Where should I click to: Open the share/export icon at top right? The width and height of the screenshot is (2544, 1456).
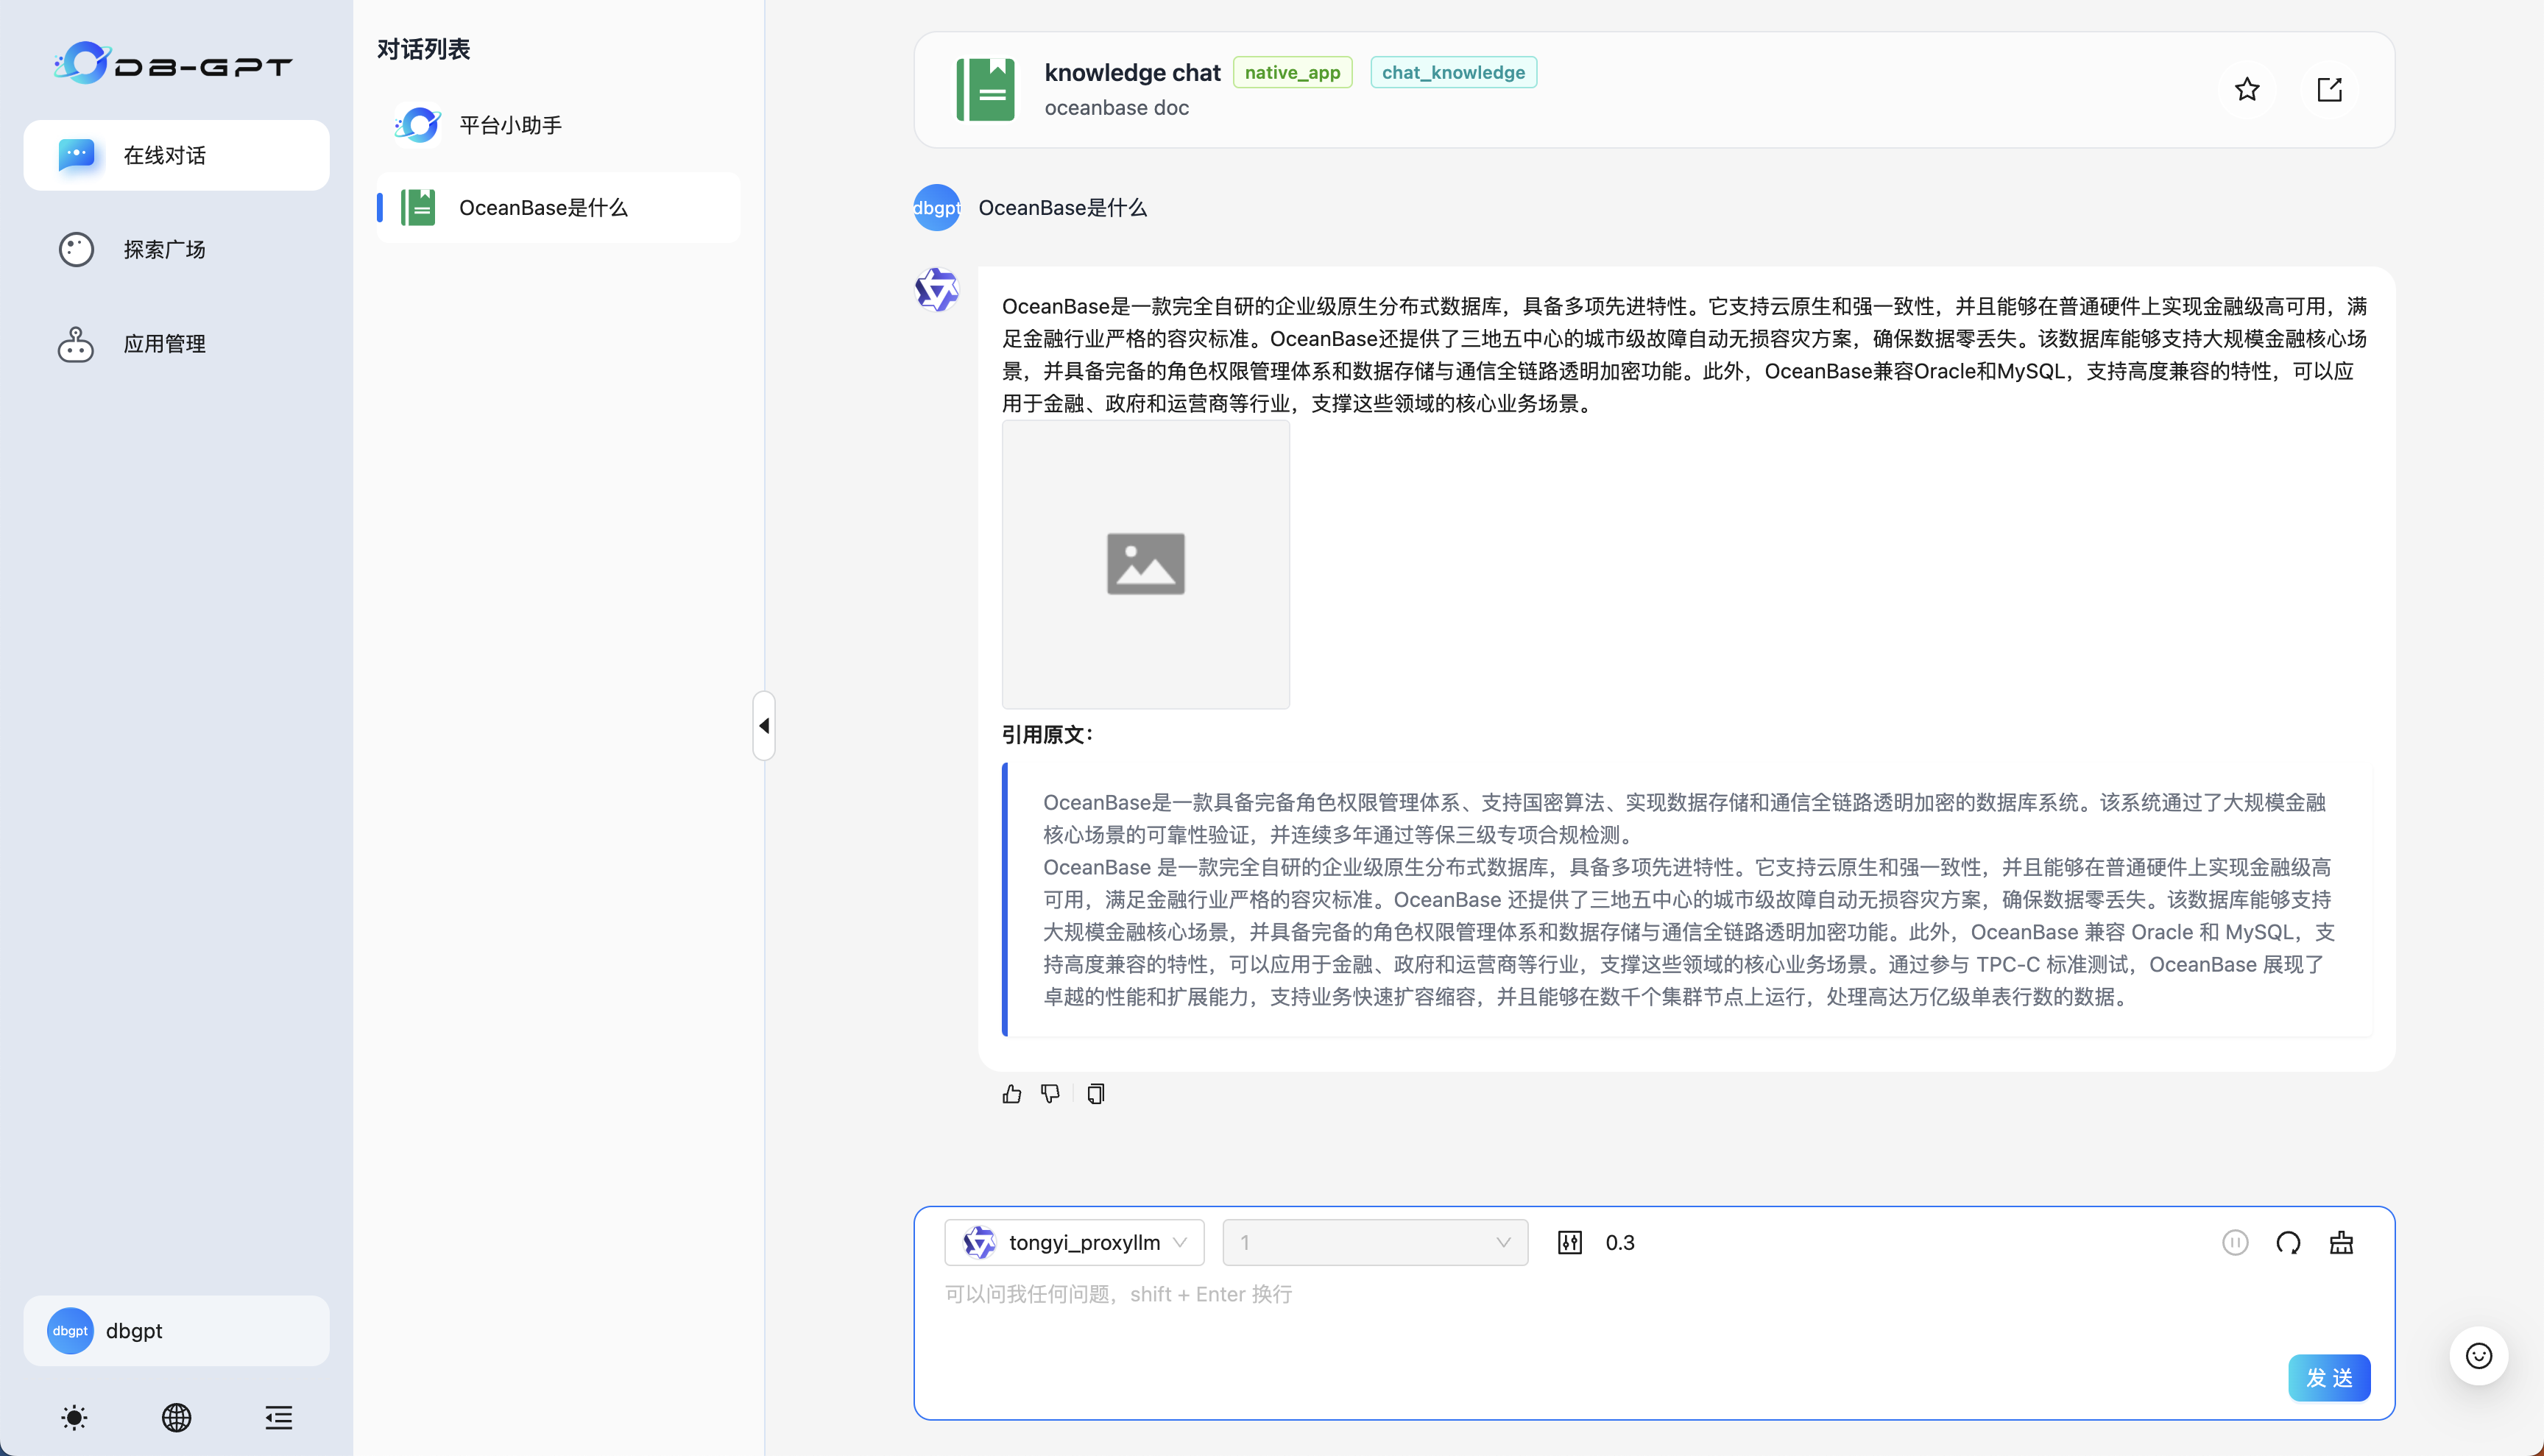(2330, 89)
